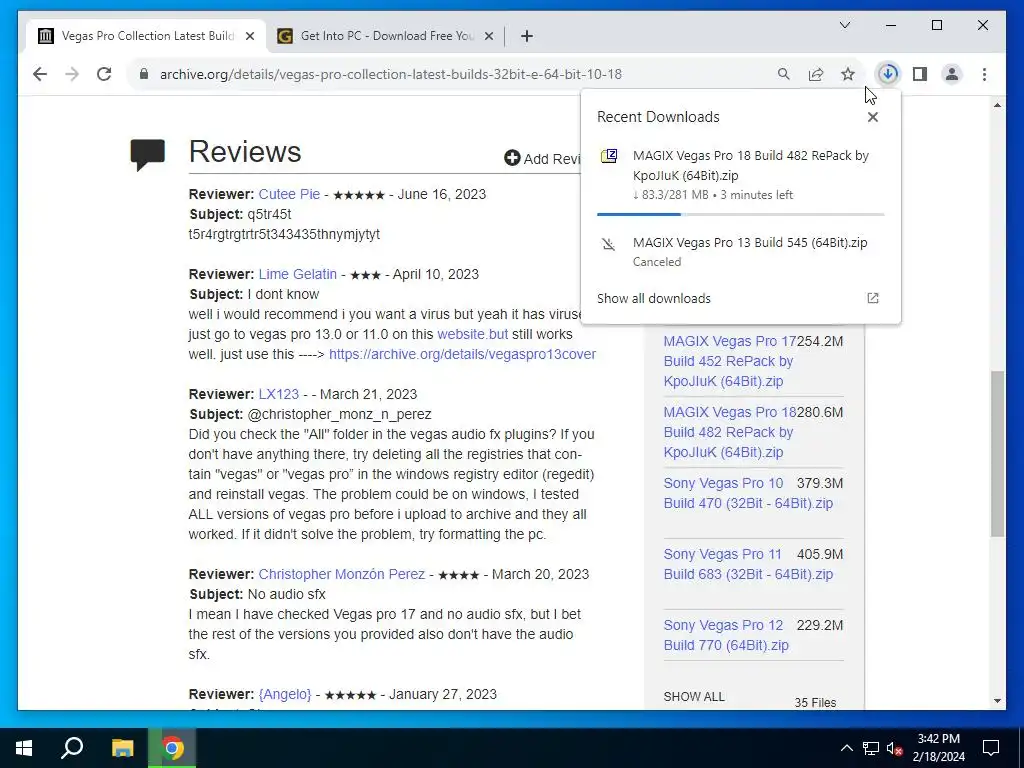Open the Chrome profile avatar menu

pos(952,74)
